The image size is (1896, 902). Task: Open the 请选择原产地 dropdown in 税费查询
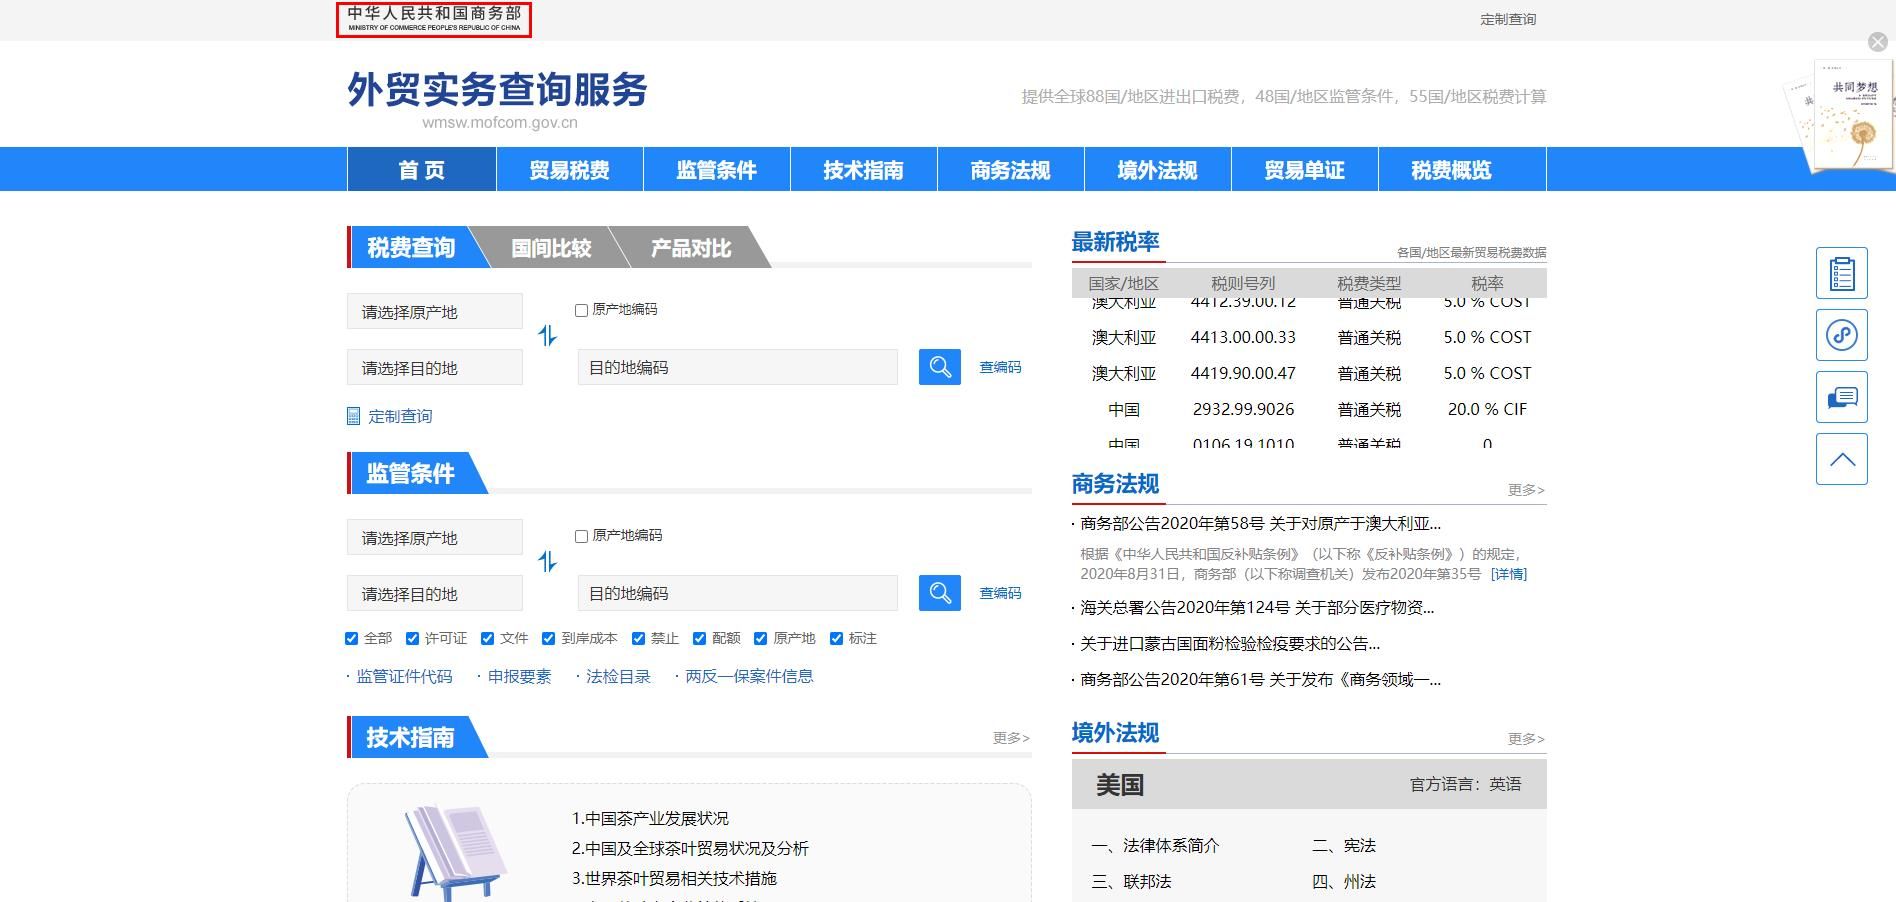coord(434,311)
